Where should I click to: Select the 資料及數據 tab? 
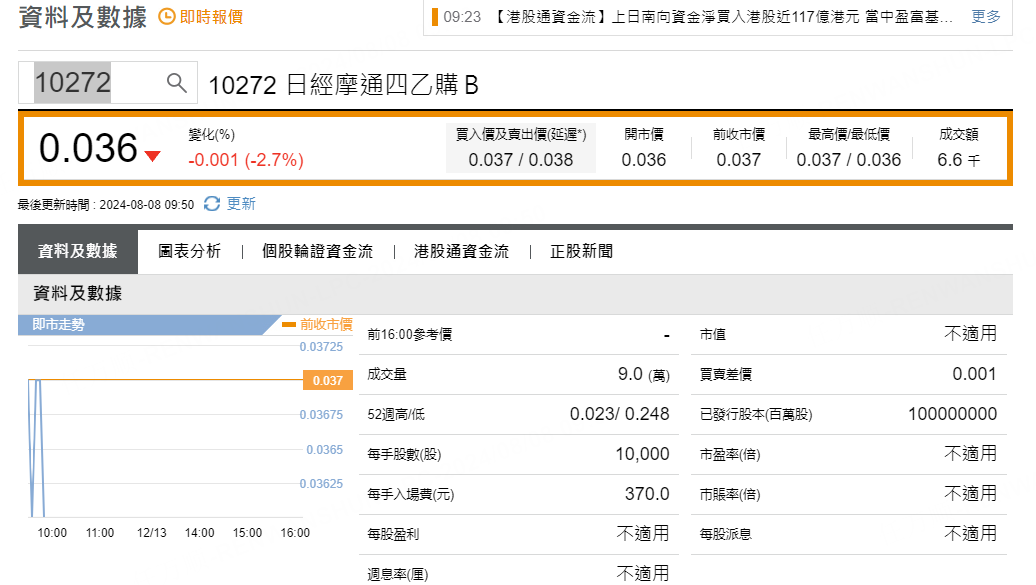tap(78, 251)
